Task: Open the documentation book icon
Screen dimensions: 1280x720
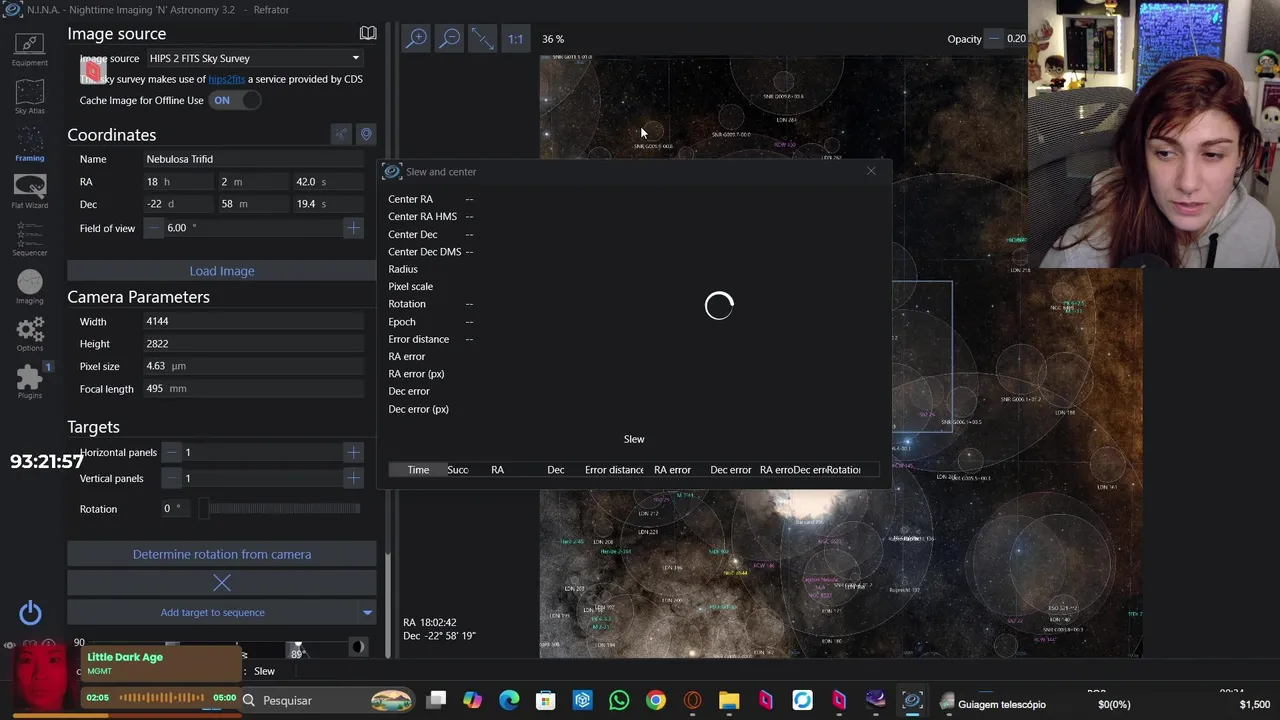Action: pyautogui.click(x=368, y=33)
